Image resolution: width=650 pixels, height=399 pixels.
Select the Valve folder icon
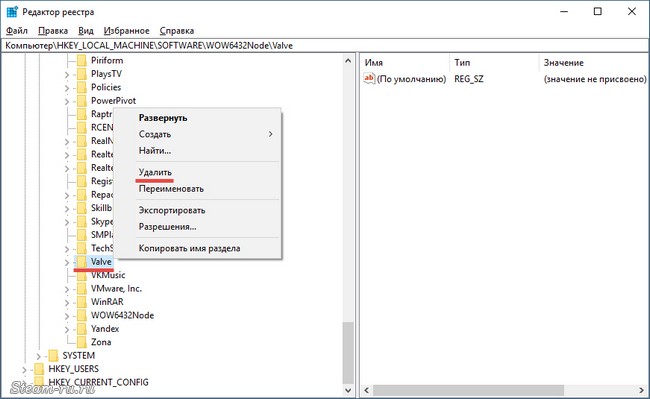[x=82, y=262]
